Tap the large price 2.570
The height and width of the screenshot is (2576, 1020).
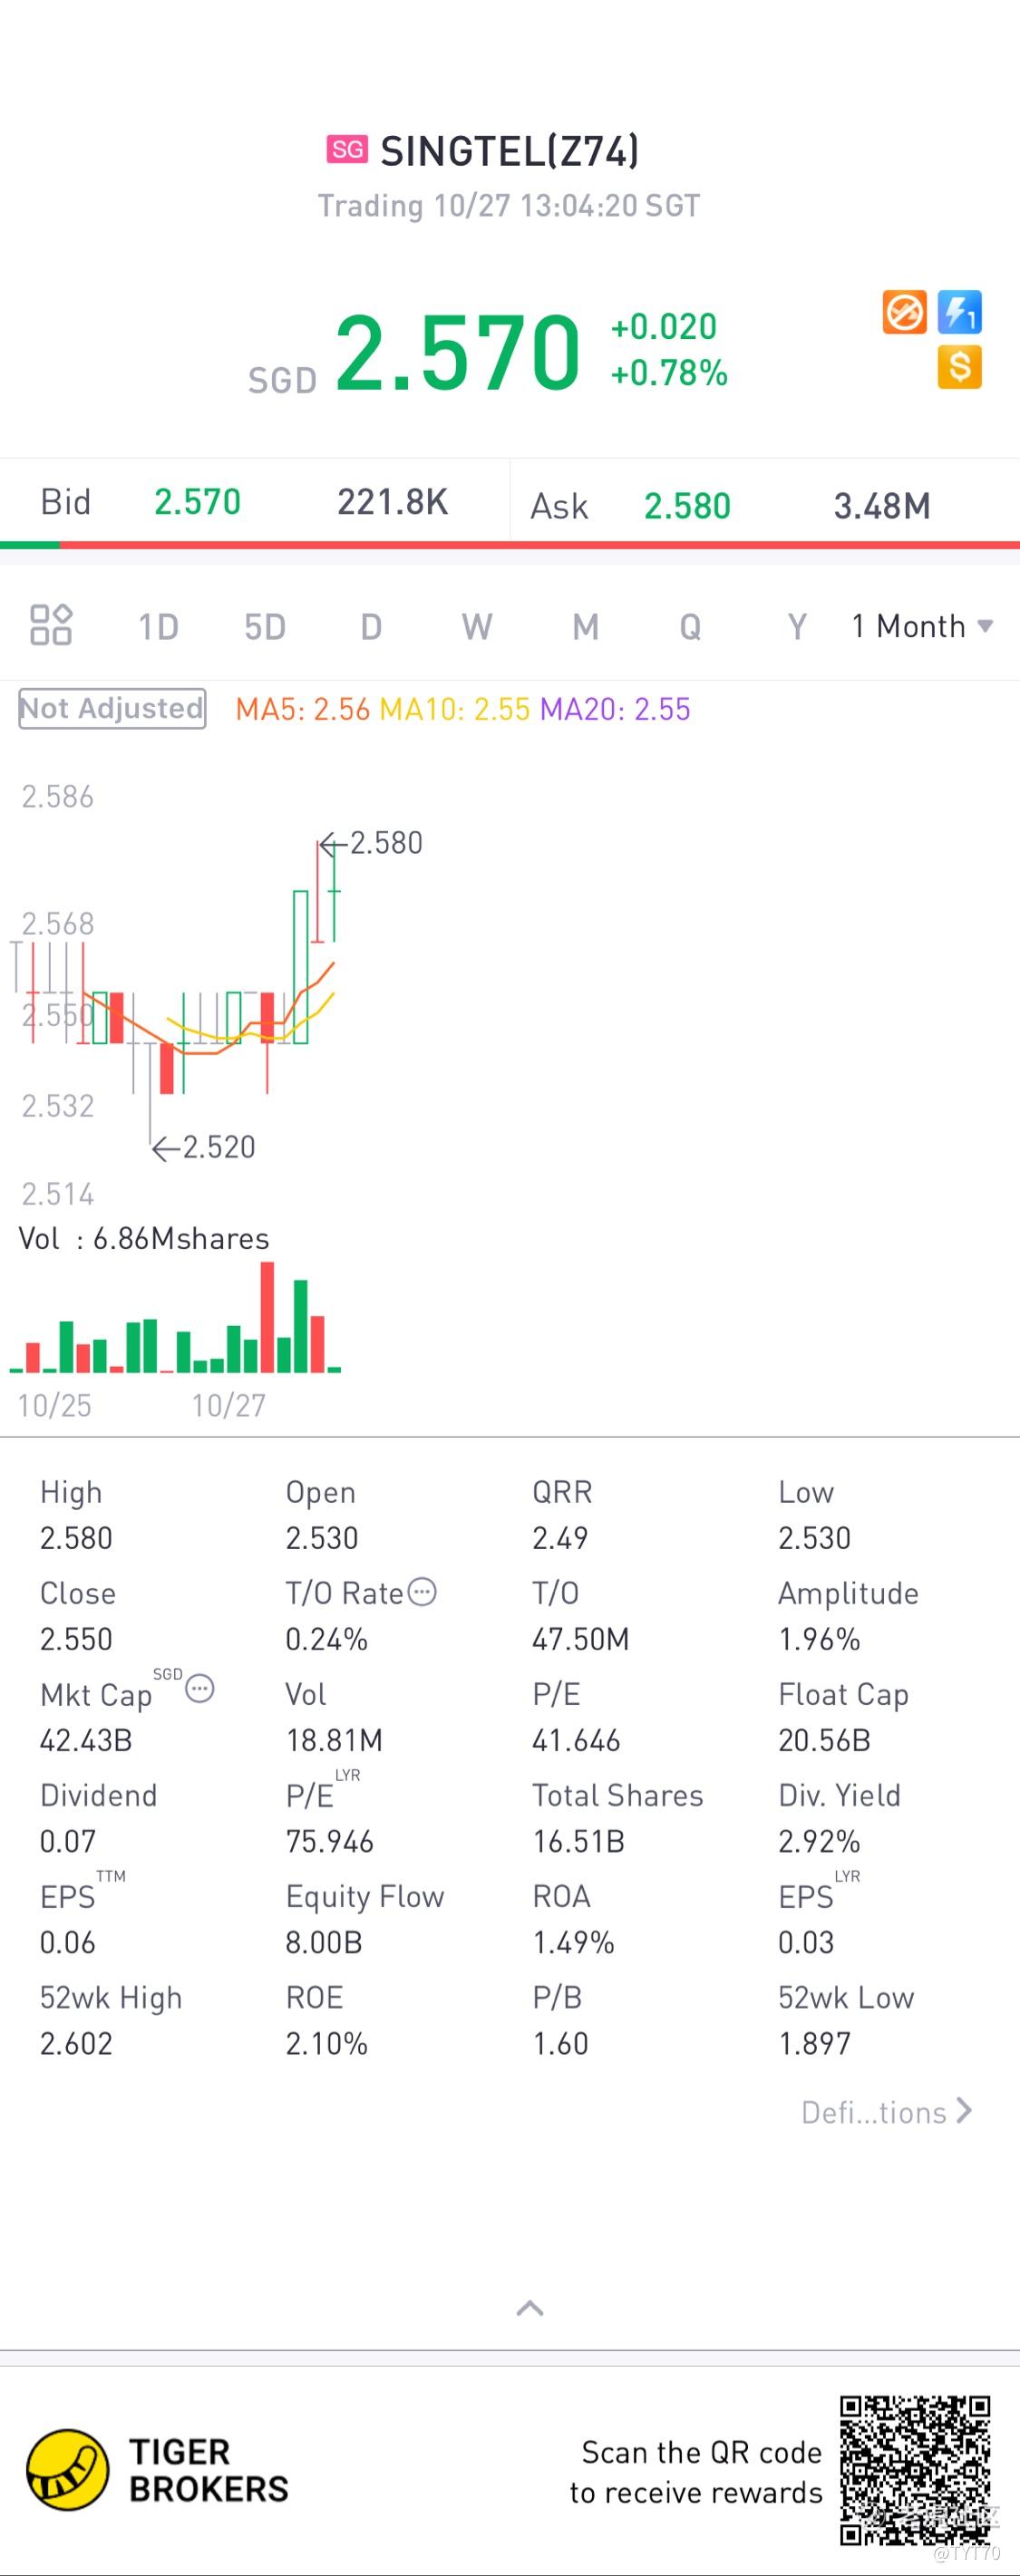[457, 351]
